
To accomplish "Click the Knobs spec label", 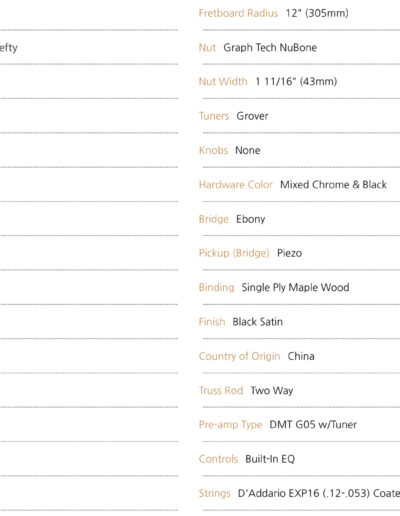I will pyautogui.click(x=213, y=150).
